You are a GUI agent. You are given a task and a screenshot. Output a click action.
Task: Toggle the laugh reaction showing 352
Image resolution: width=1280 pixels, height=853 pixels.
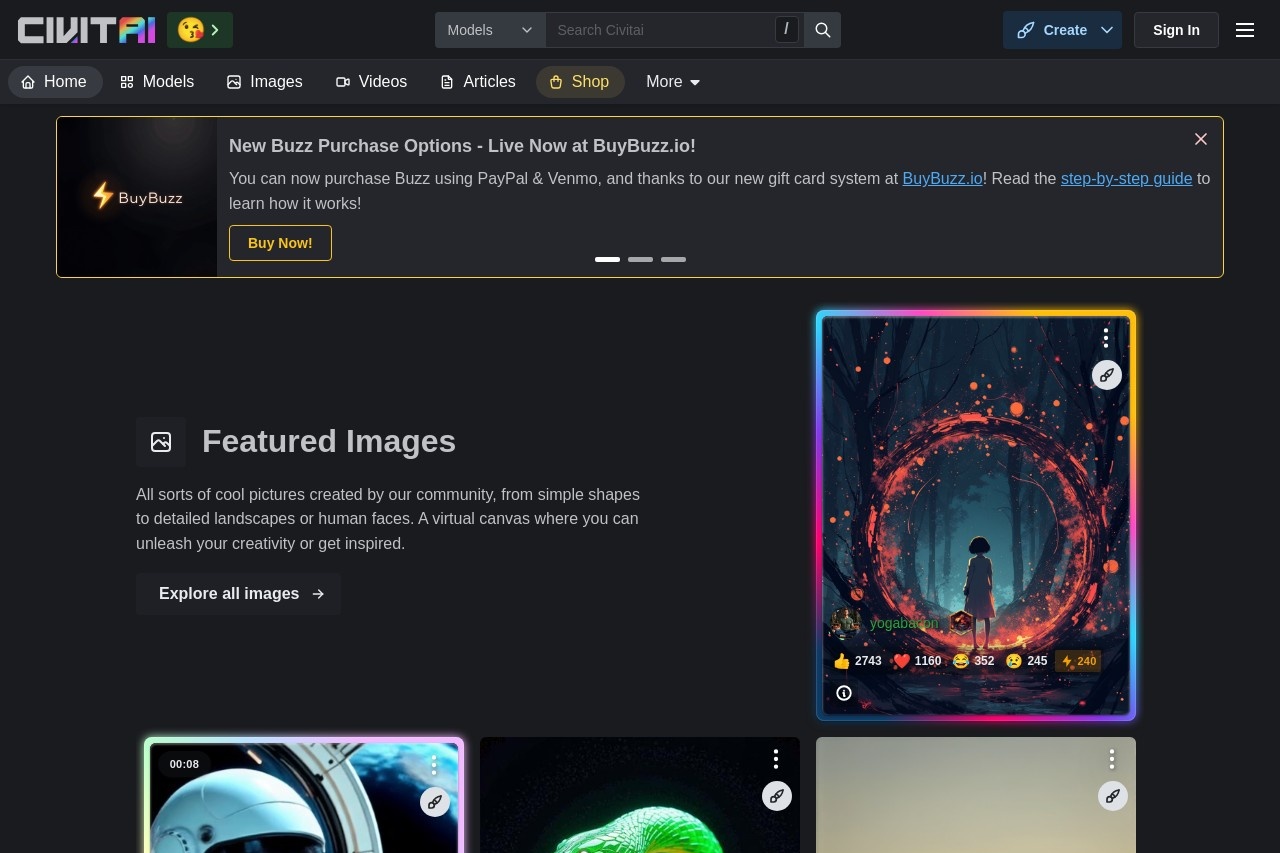(973, 661)
